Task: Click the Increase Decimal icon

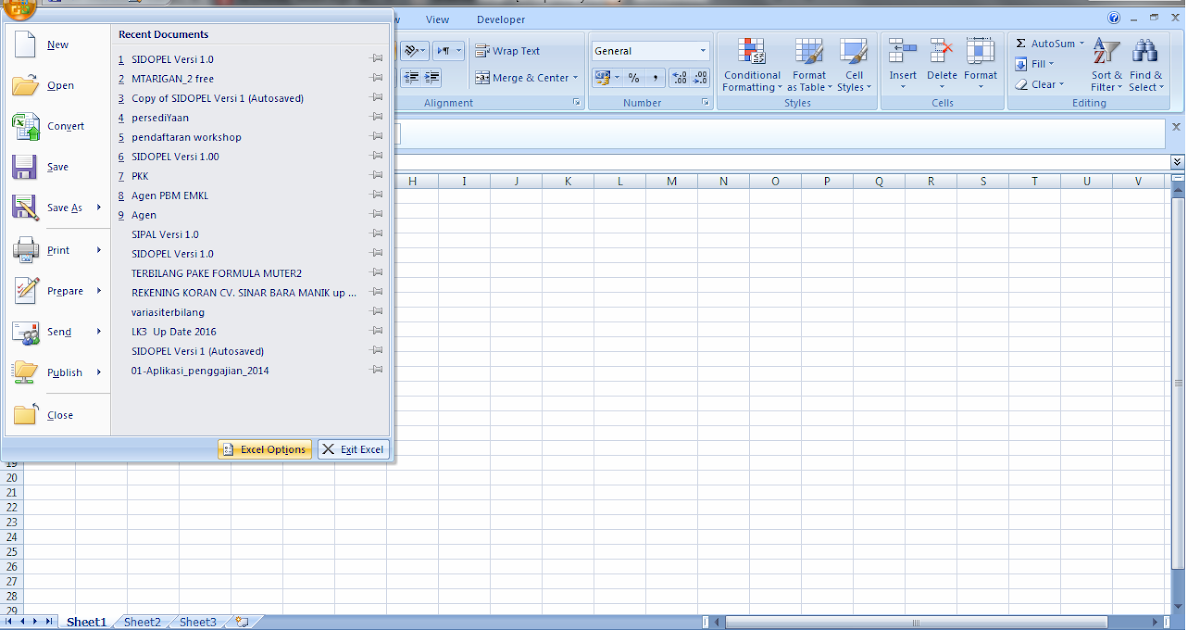Action: (x=679, y=77)
